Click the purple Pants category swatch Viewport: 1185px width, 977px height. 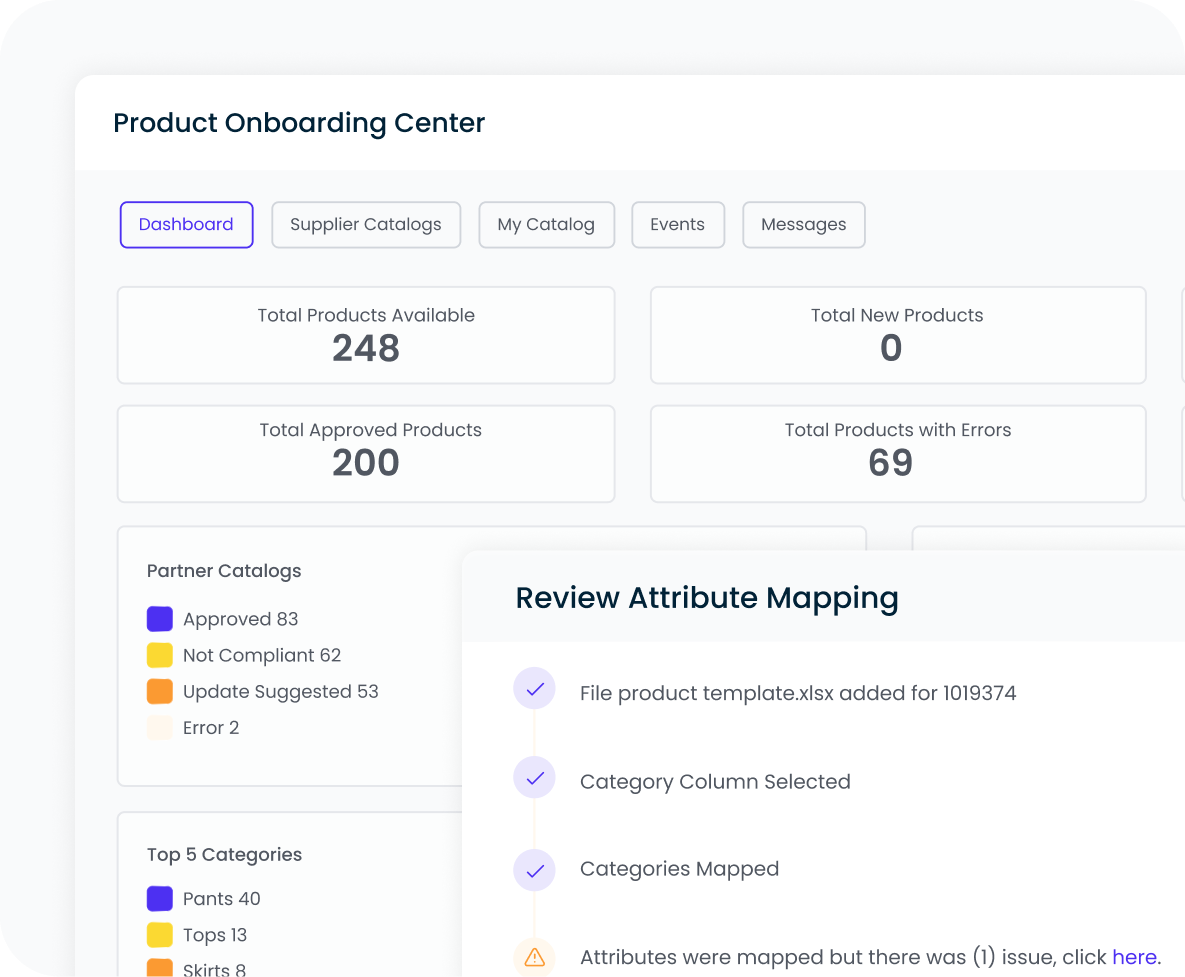point(160,898)
